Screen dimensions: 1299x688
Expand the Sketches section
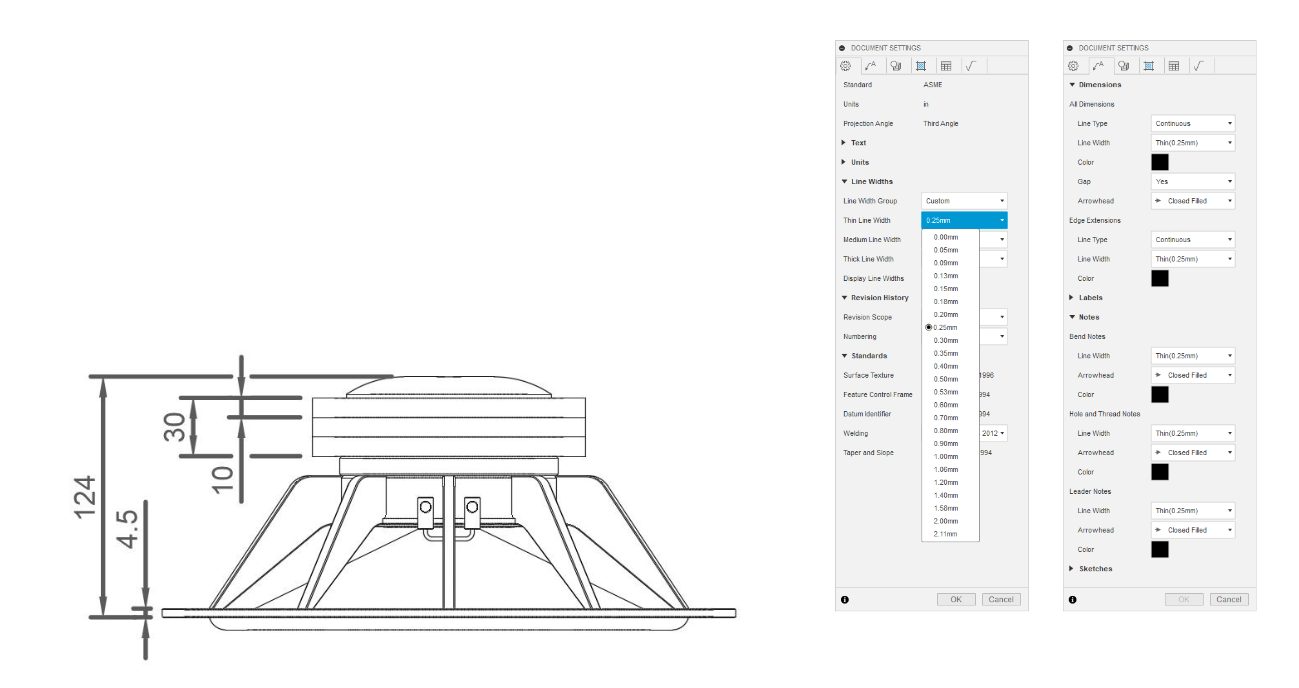pos(1095,568)
